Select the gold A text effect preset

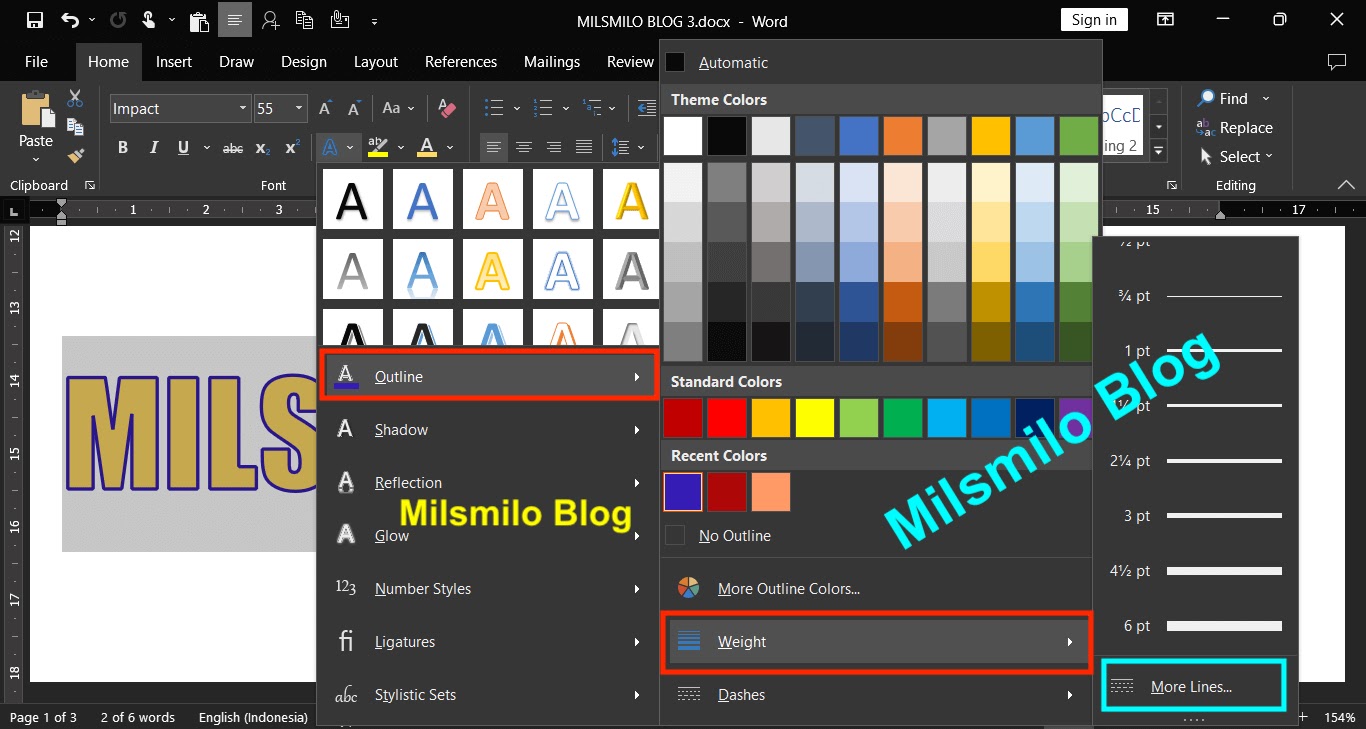pyautogui.click(x=632, y=199)
